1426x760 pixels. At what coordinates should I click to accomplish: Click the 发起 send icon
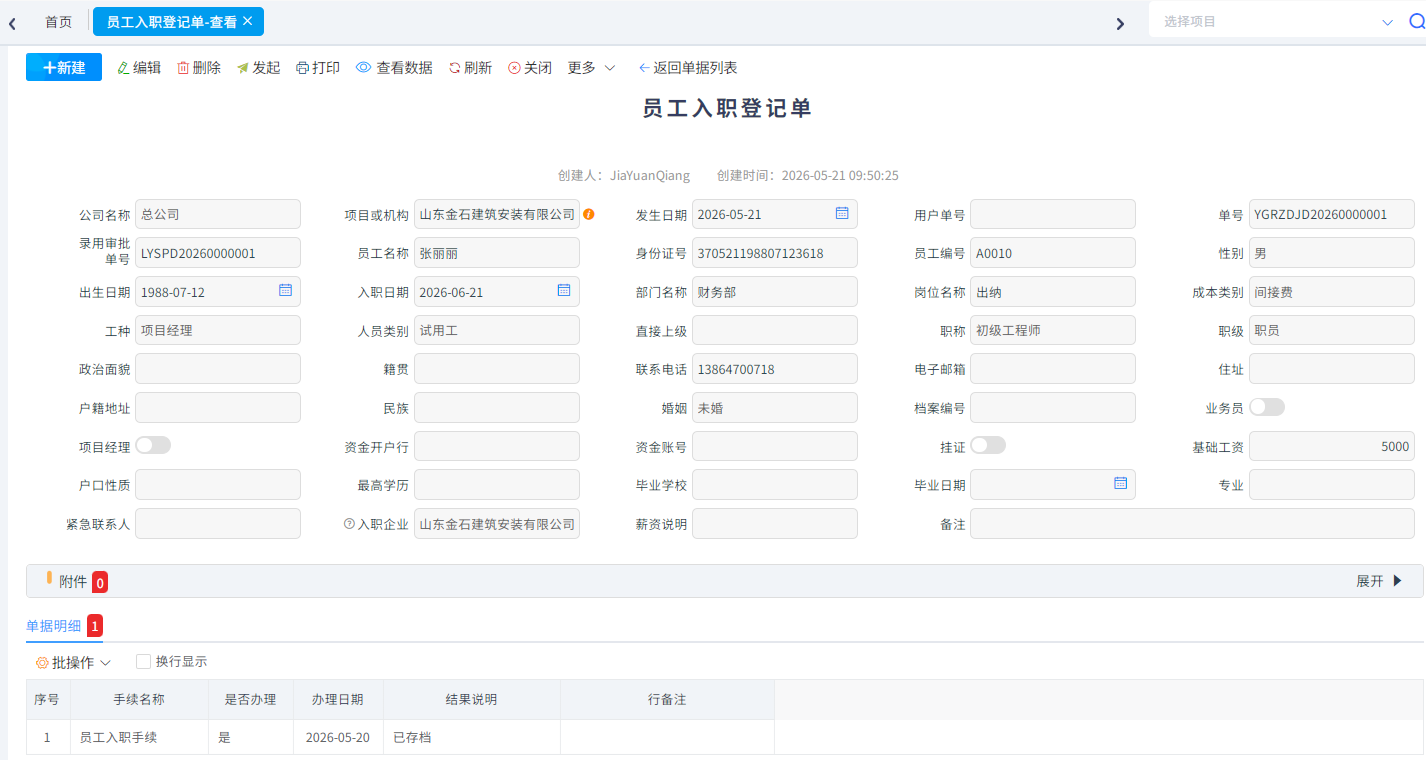[x=243, y=68]
